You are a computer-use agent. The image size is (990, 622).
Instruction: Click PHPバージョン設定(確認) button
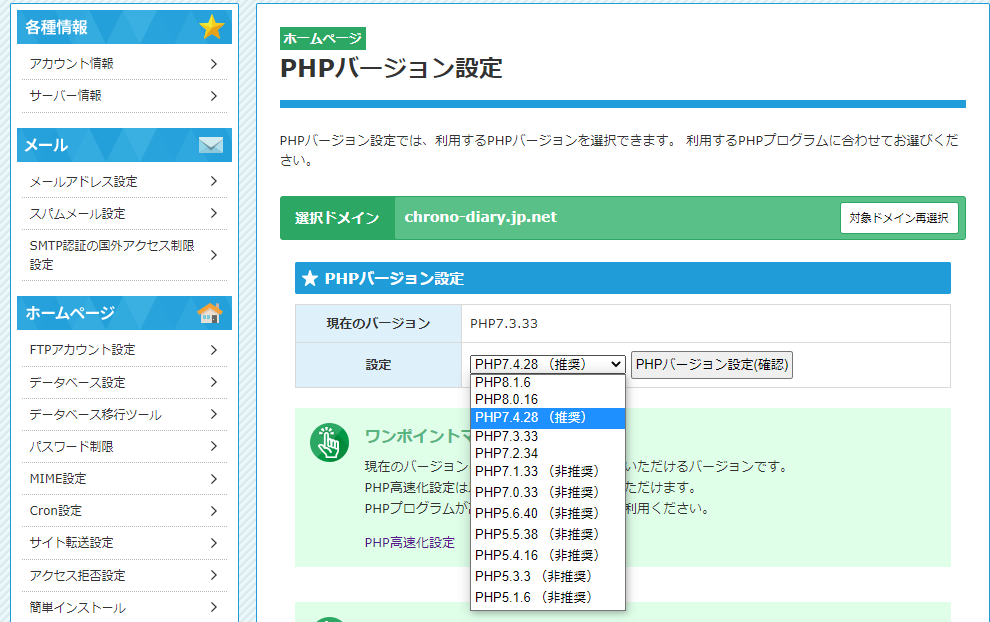(712, 364)
